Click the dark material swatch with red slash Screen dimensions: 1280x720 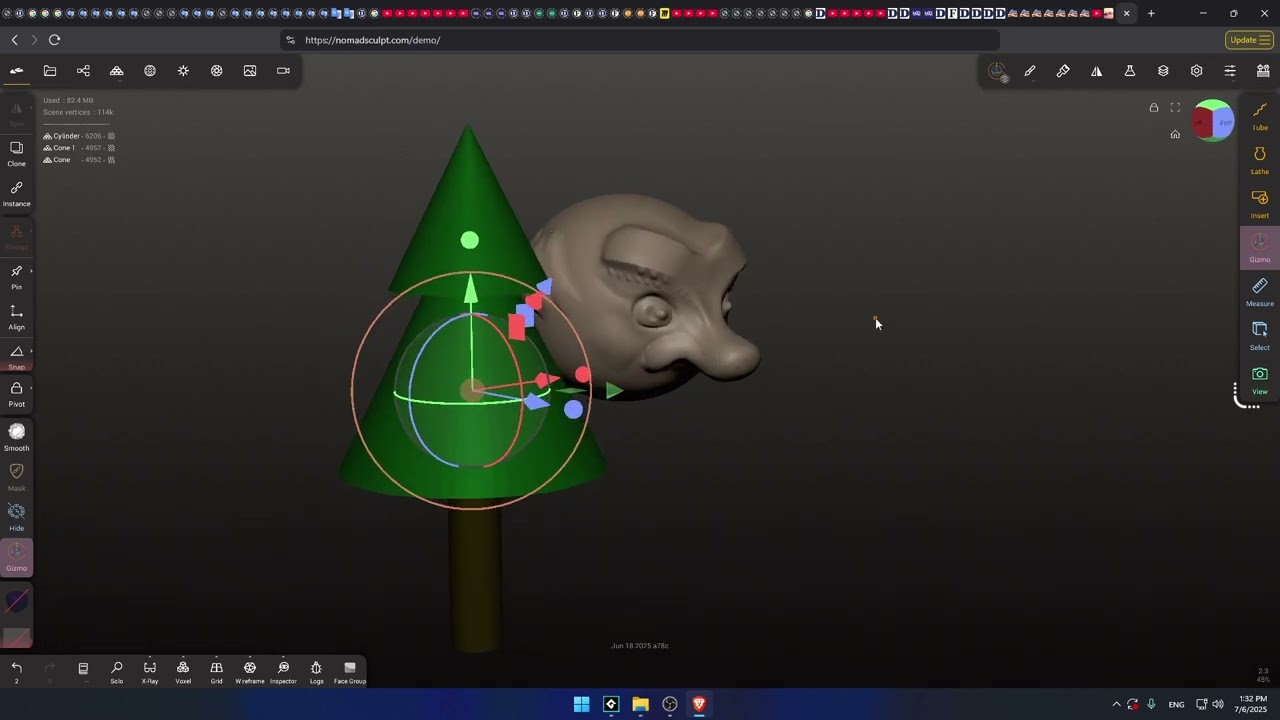17,601
